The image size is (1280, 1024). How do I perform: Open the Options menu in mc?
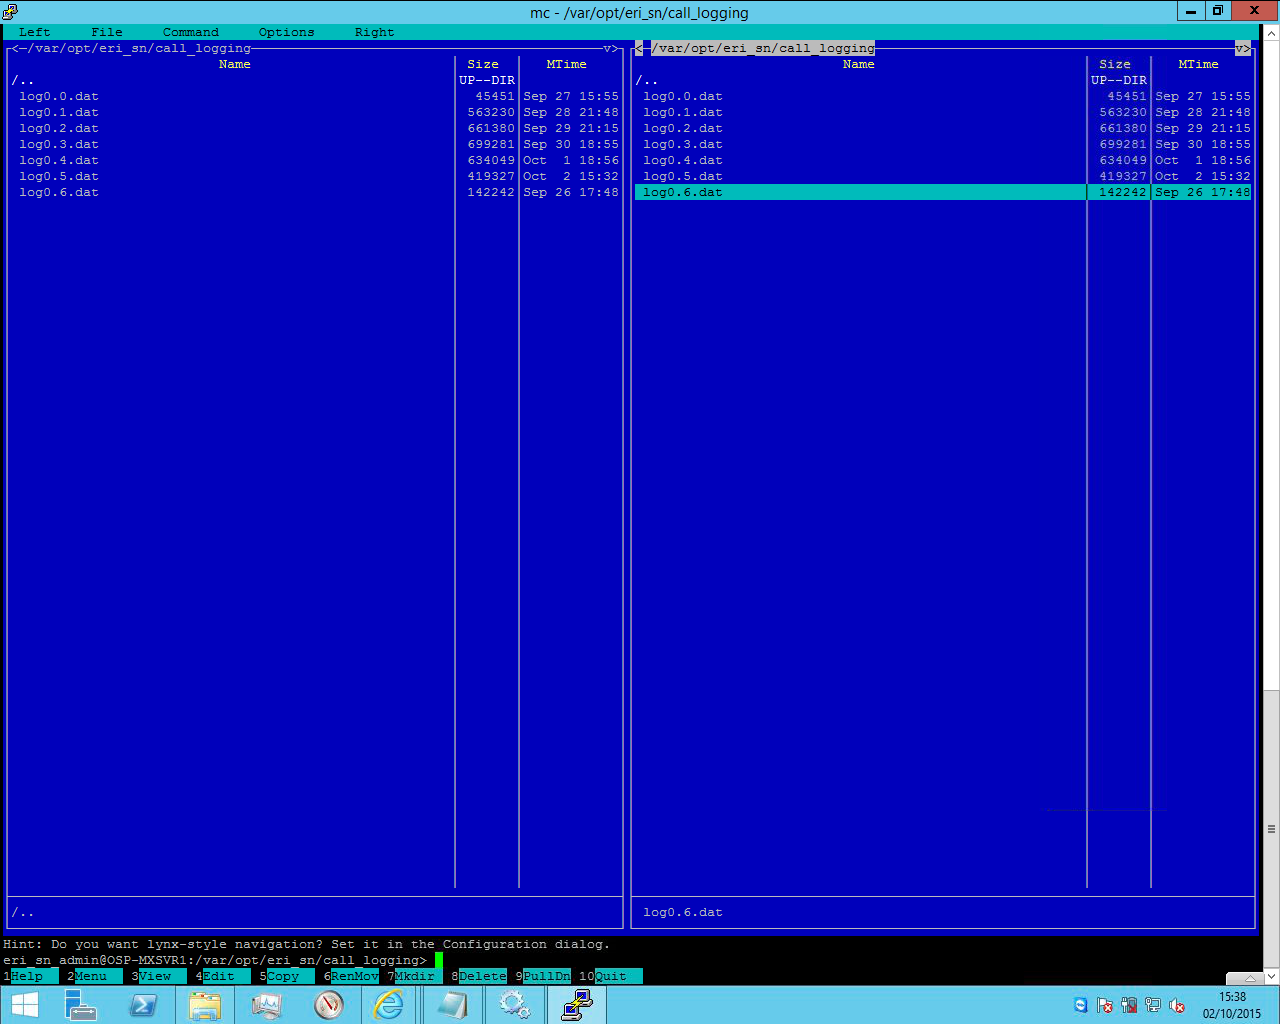click(x=286, y=32)
